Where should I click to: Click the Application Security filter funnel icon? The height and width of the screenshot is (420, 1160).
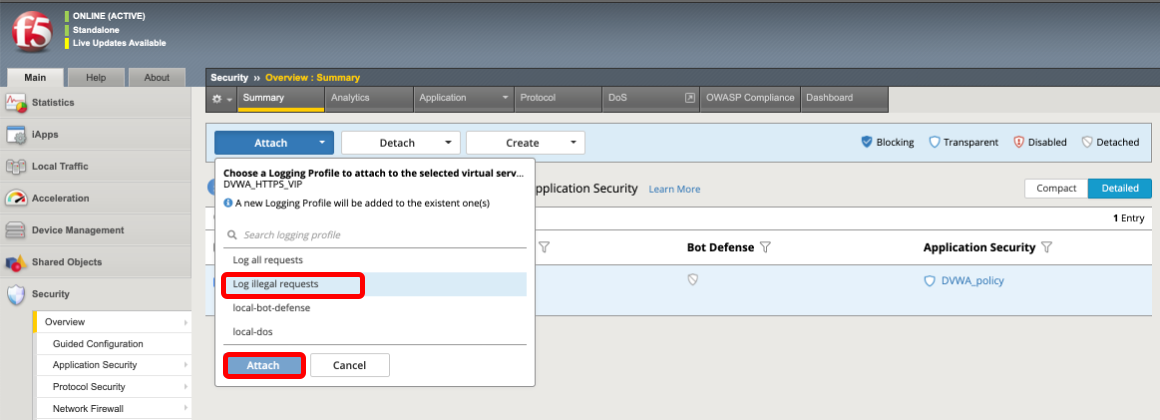pyautogui.click(x=1047, y=248)
